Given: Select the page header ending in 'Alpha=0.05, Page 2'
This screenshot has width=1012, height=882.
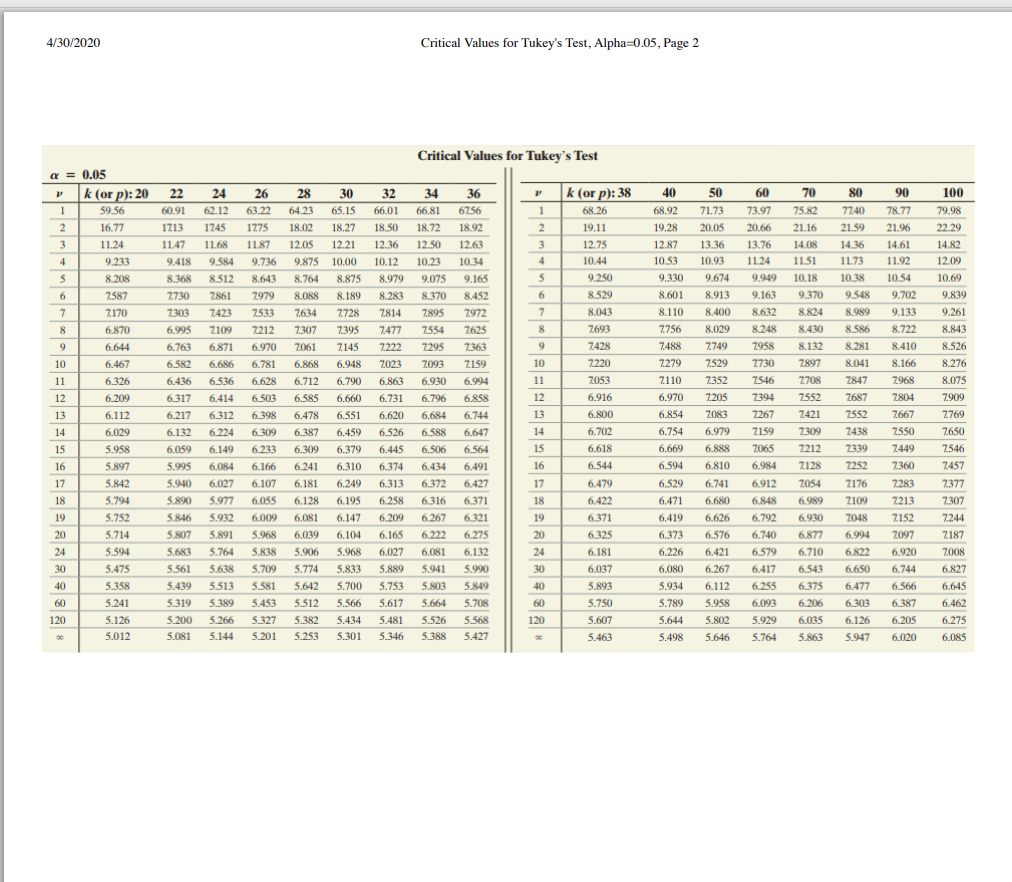Looking at the screenshot, I should tap(560, 43).
